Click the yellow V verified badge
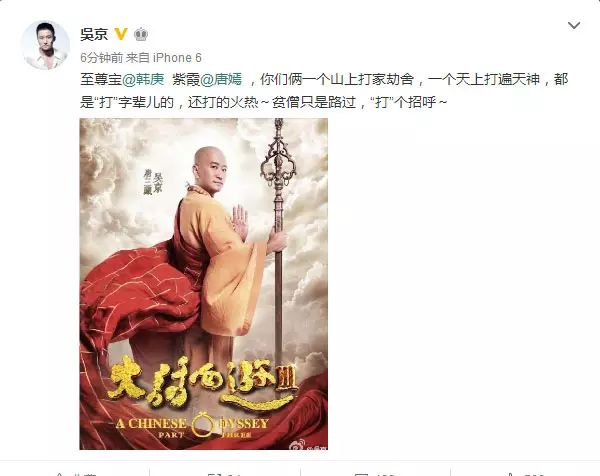 click(121, 34)
